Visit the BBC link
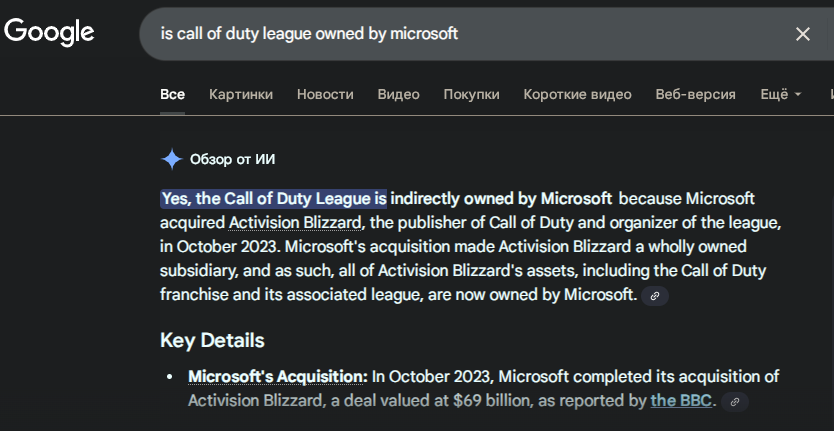Image resolution: width=834 pixels, height=431 pixels. click(x=681, y=401)
